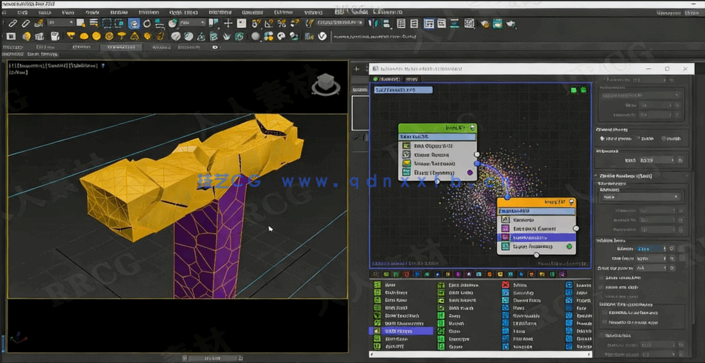Activate the Select and Scale tool
Image resolution: width=705 pixels, height=363 pixels.
tap(159, 22)
